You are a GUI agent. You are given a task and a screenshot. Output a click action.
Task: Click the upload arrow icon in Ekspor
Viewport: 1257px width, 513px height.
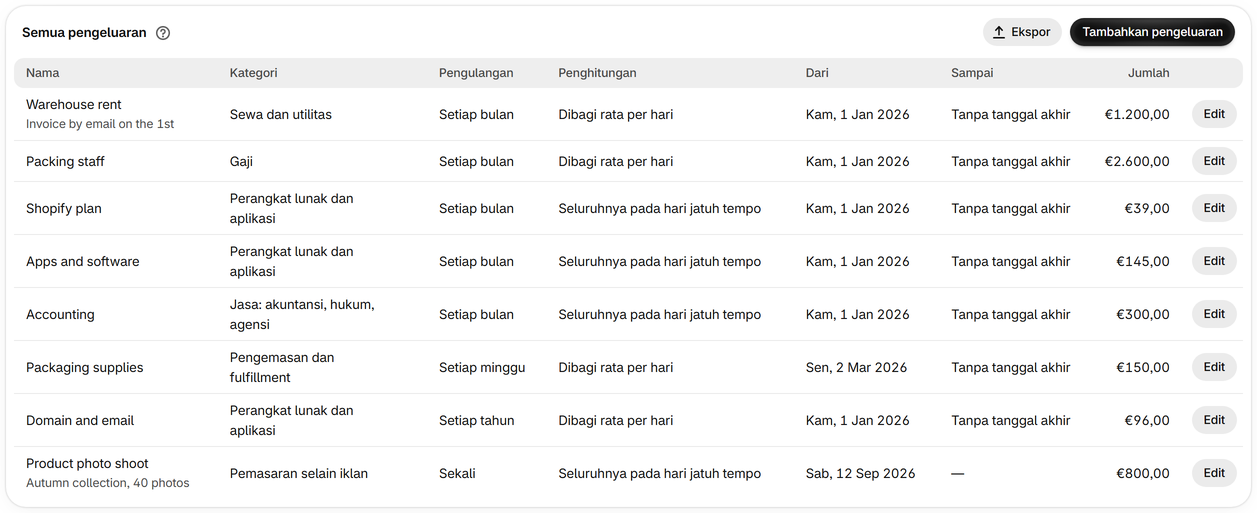pyautogui.click(x=998, y=32)
